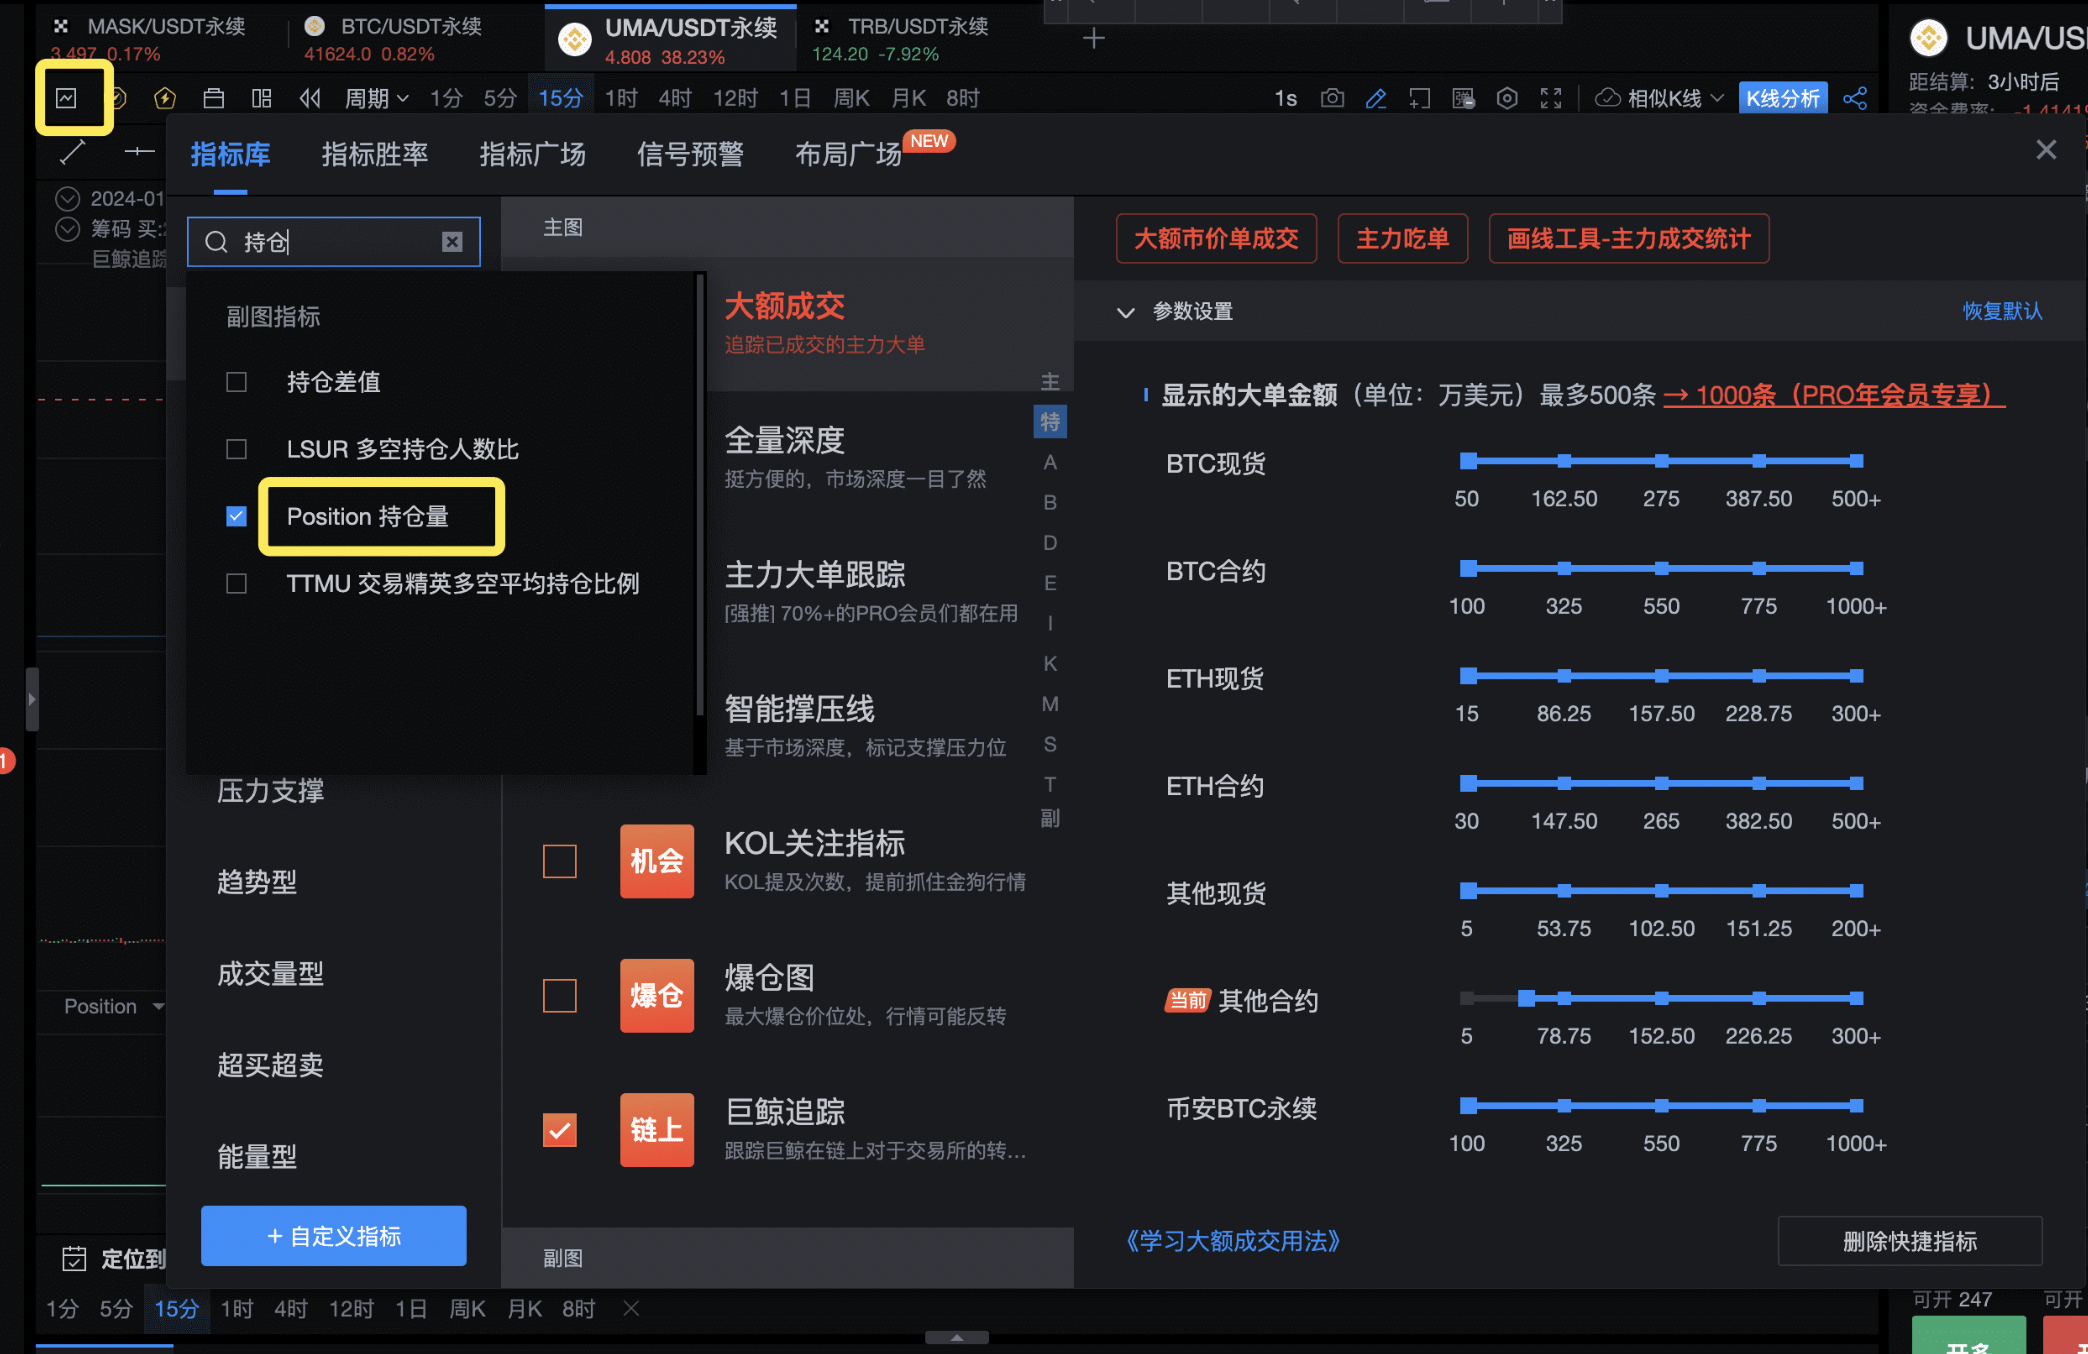Open chart settings hexagon icon
2088x1354 pixels.
[1507, 98]
